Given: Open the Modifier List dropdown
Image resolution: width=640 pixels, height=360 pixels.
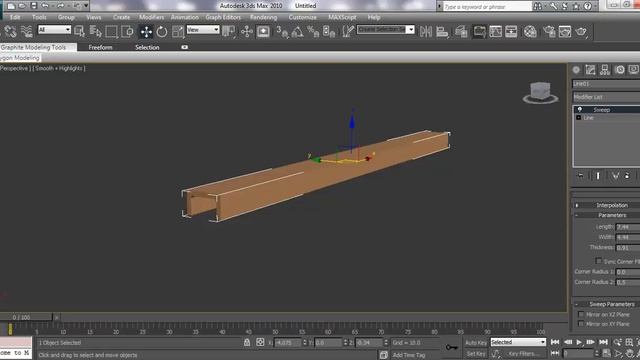Looking at the screenshot, I should (x=606, y=97).
